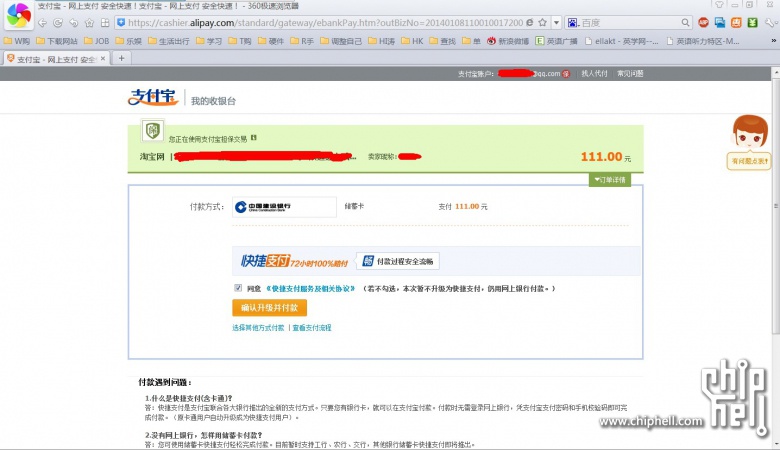Click the skin shirt icon in title bar

[x=719, y=4]
